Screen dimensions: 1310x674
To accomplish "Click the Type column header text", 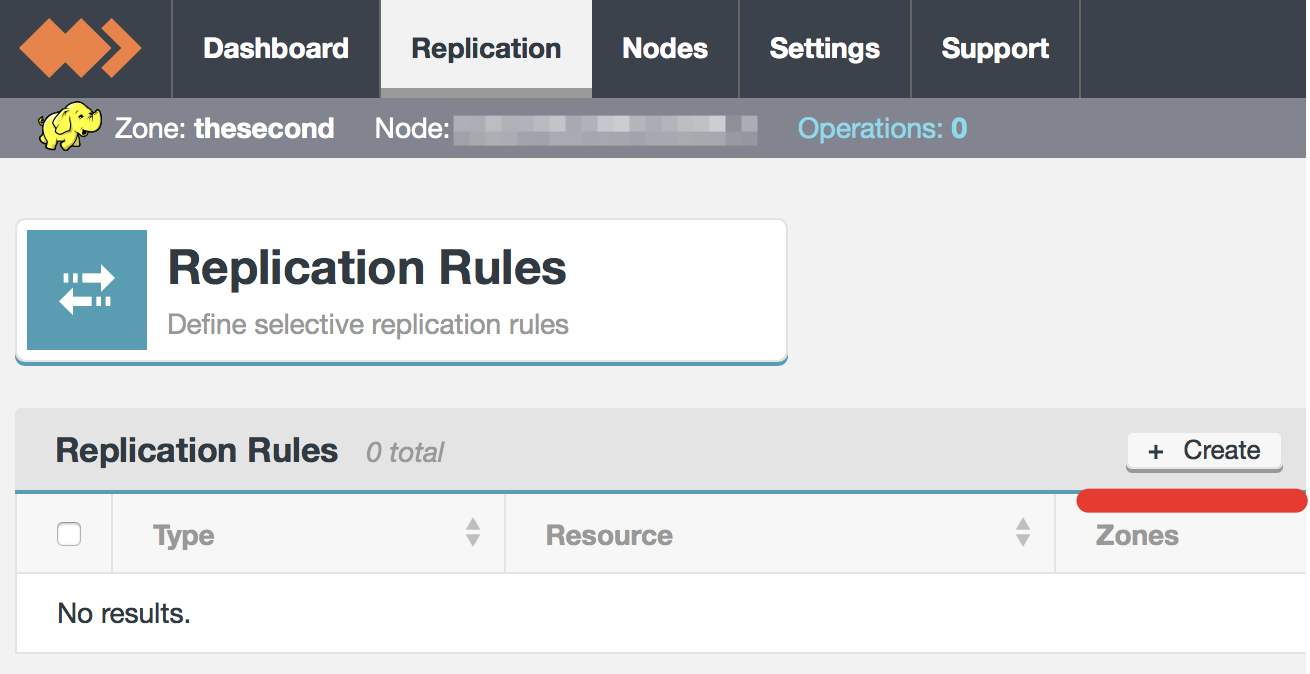I will [184, 536].
